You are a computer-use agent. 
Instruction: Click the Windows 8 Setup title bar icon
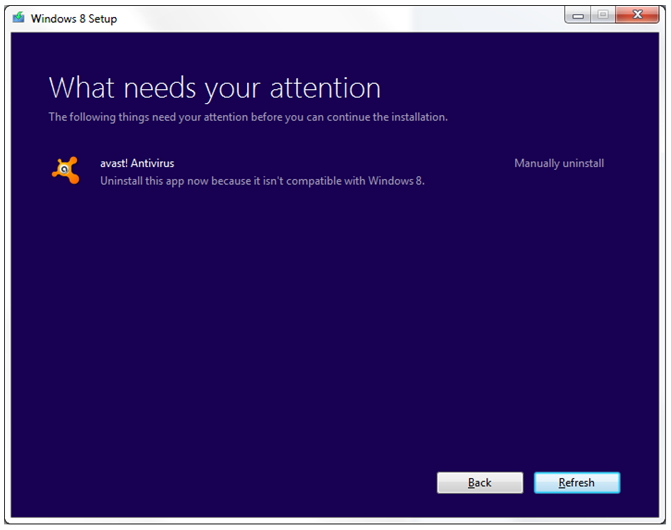(x=18, y=18)
